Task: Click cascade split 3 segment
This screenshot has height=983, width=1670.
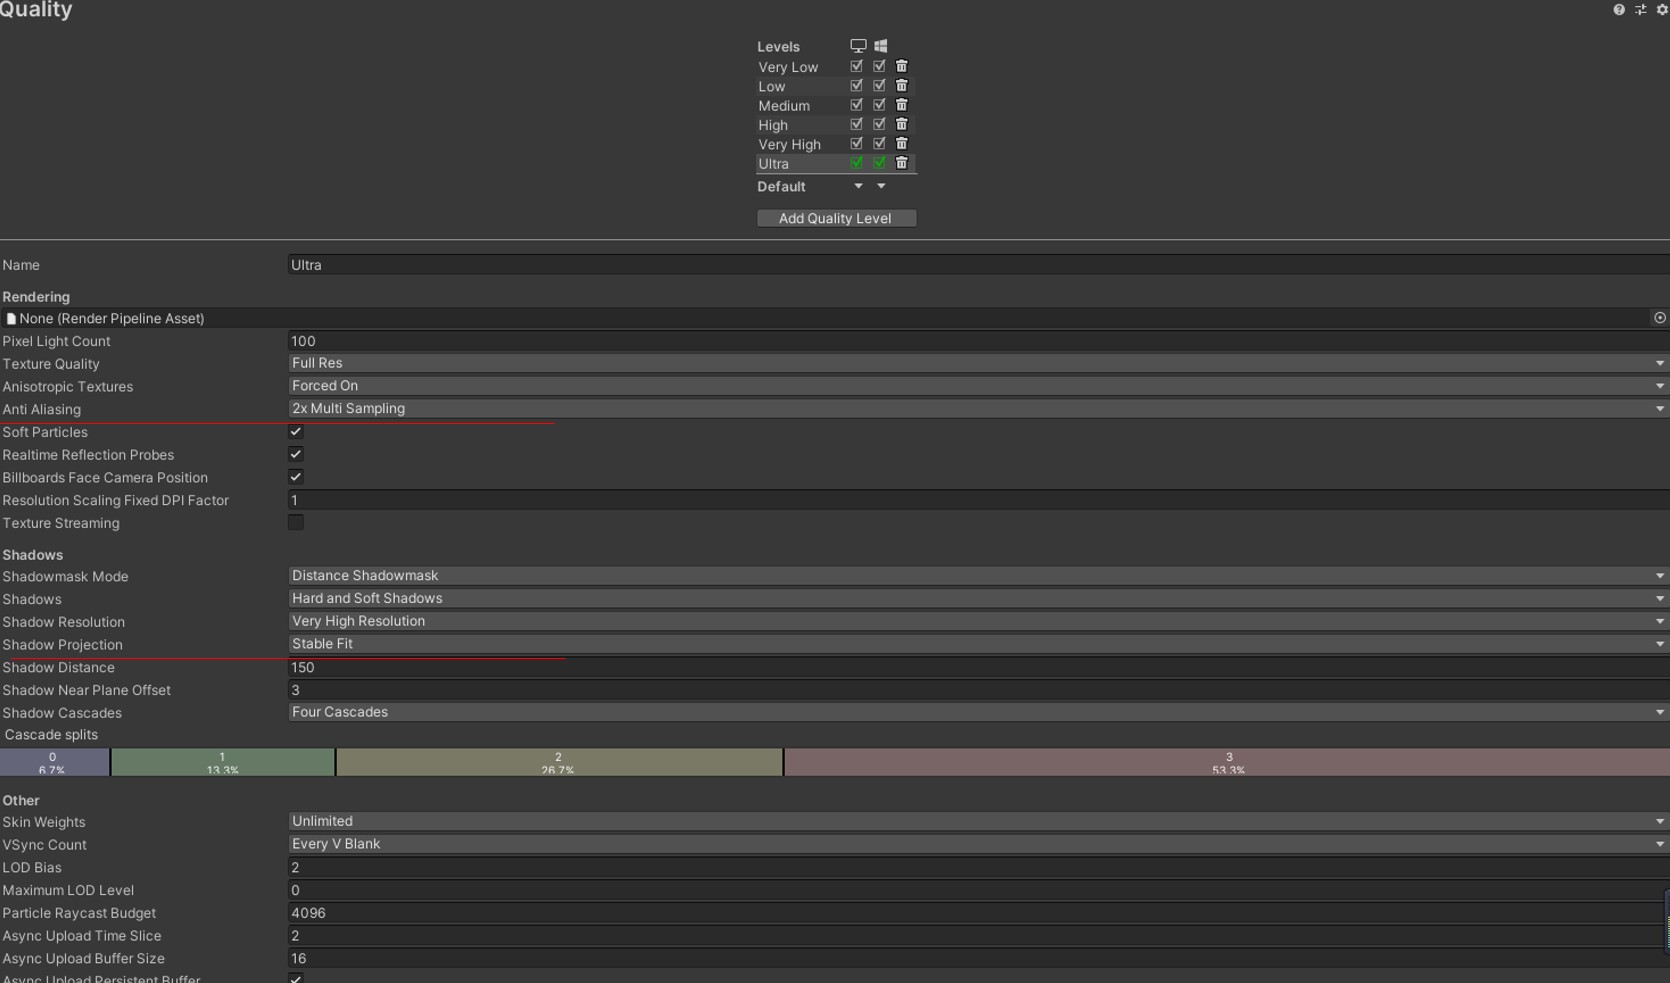Action: click(1227, 762)
